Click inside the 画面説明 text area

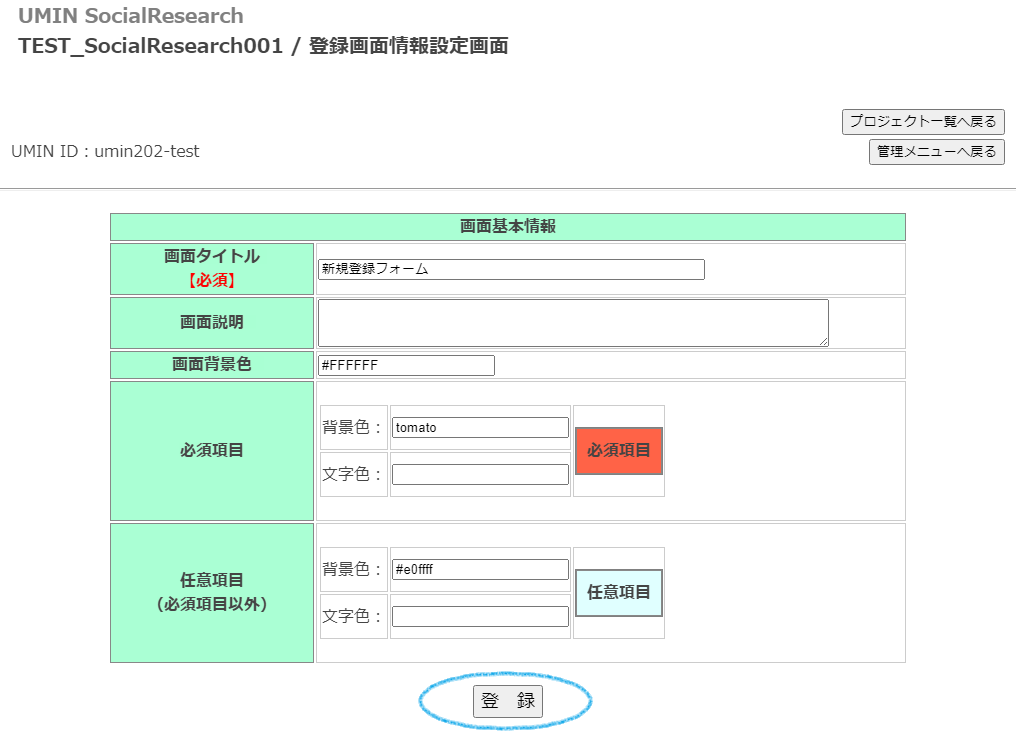coord(572,322)
